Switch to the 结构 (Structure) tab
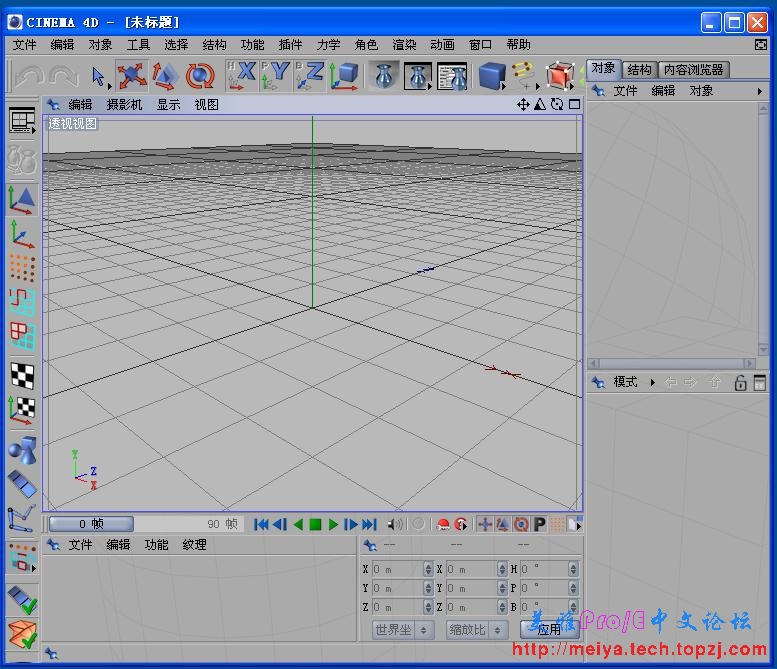 coord(639,69)
